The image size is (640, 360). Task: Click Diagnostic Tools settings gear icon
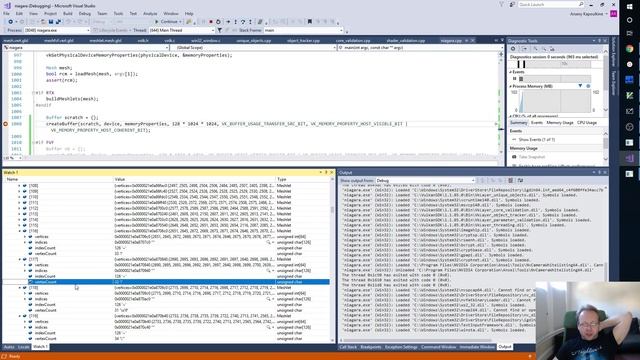[x=513, y=49]
